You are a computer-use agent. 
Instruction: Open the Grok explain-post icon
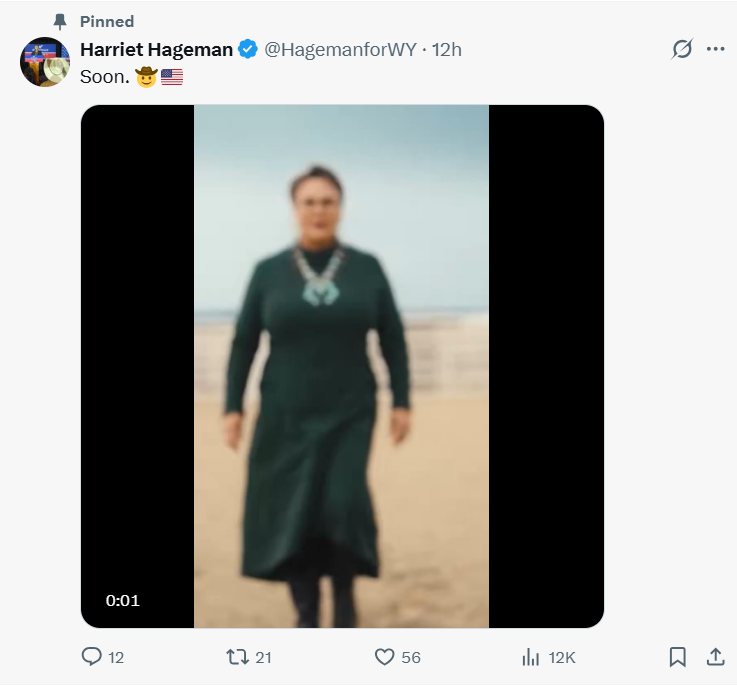682,49
